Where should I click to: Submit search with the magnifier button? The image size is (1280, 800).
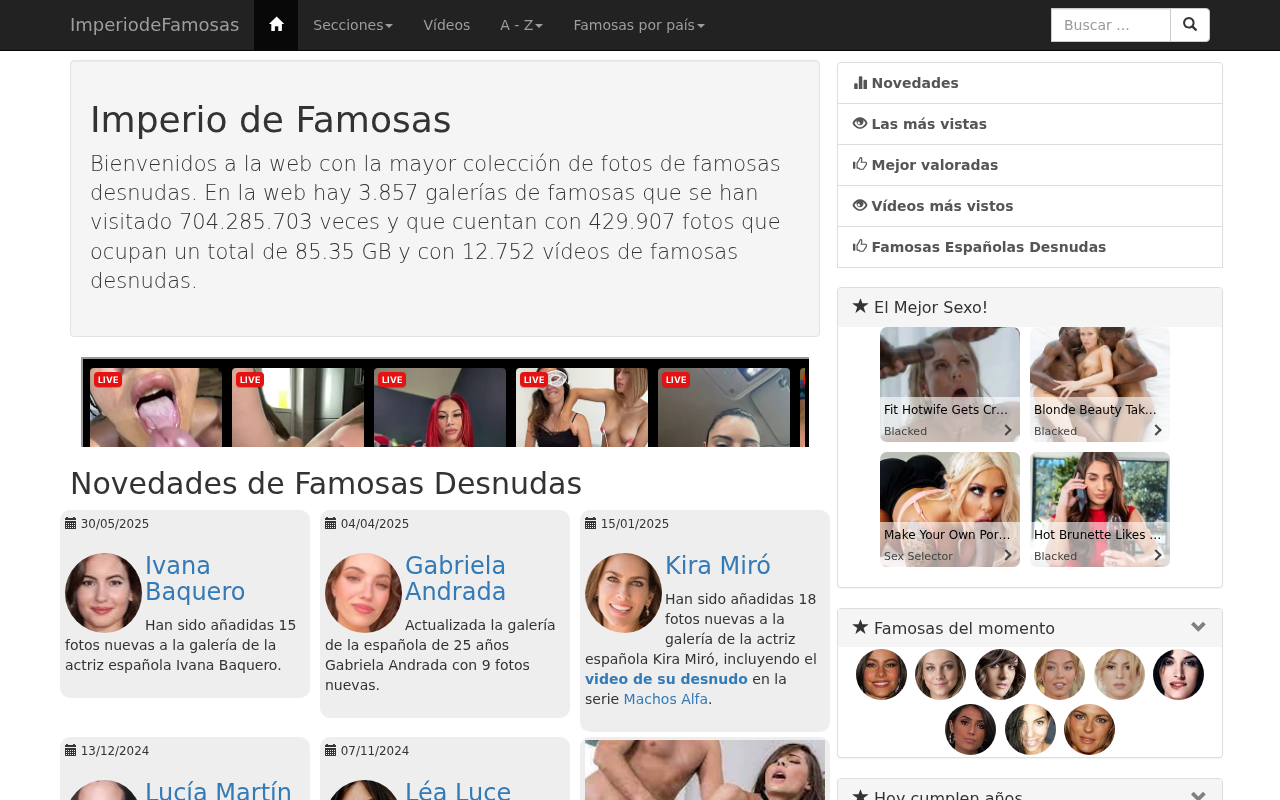click(x=1190, y=25)
